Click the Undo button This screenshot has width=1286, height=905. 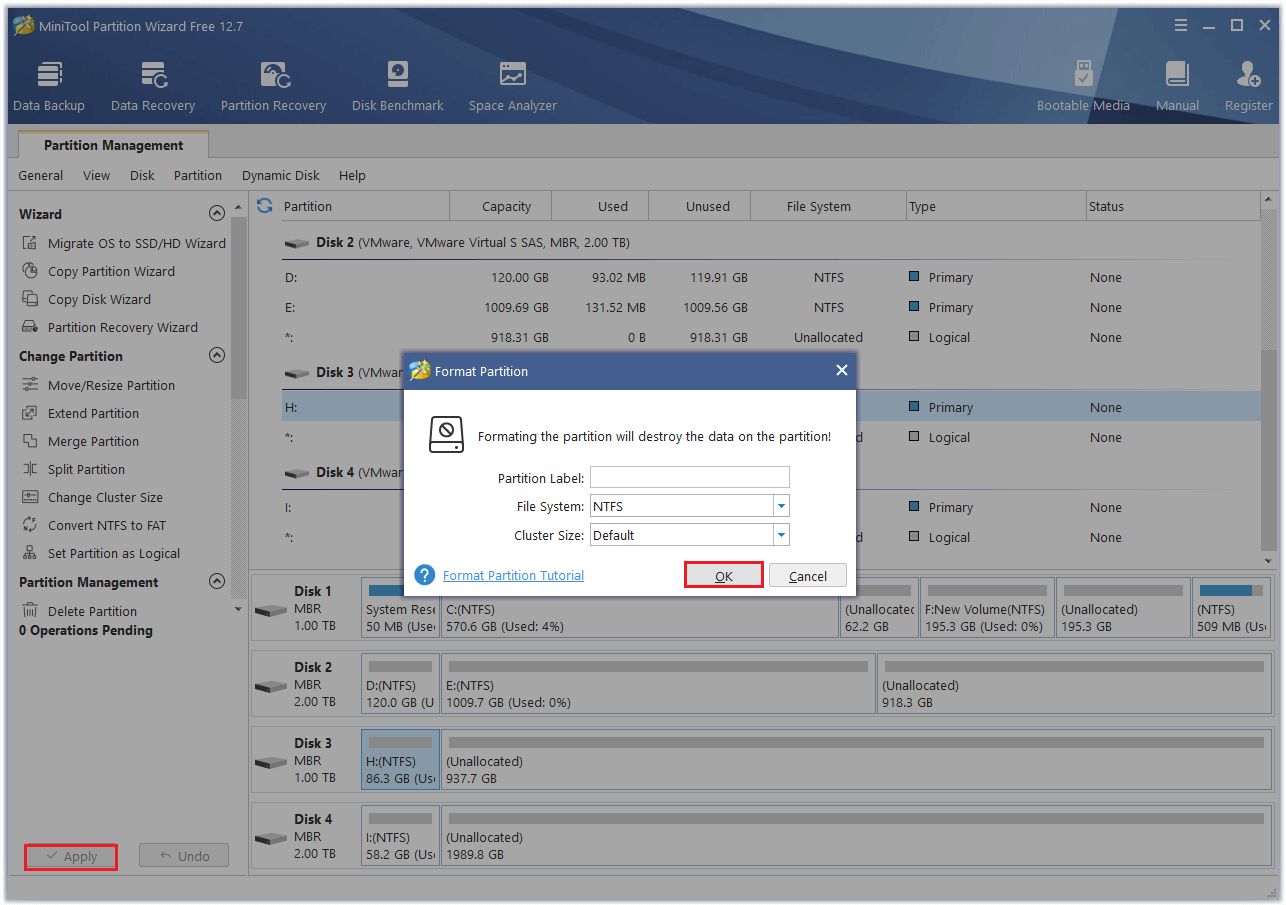(184, 856)
